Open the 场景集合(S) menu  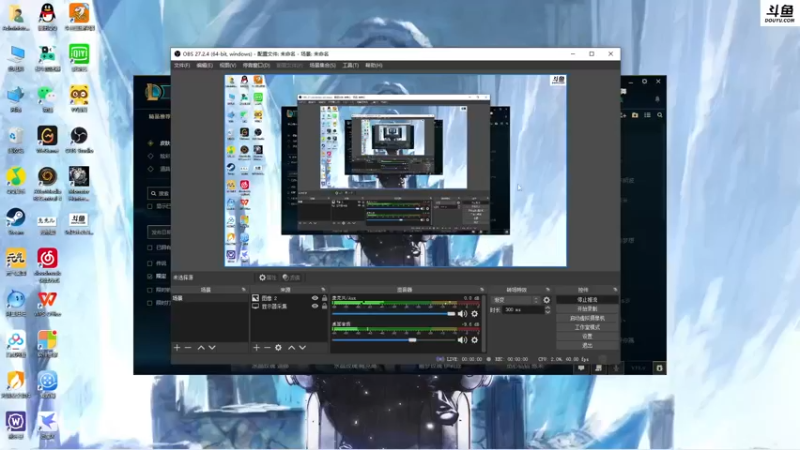pyautogui.click(x=322, y=65)
